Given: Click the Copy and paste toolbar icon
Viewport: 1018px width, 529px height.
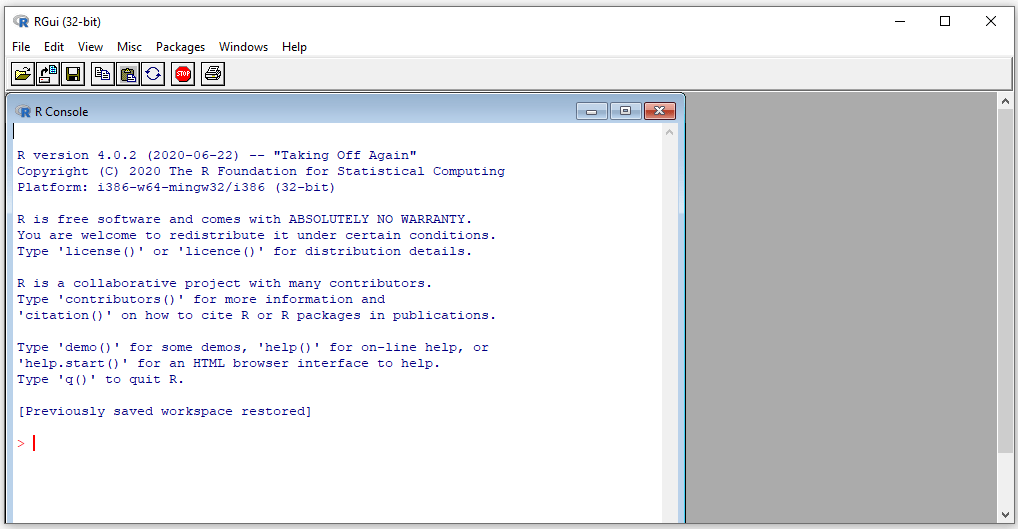Looking at the screenshot, I should click(153, 73).
